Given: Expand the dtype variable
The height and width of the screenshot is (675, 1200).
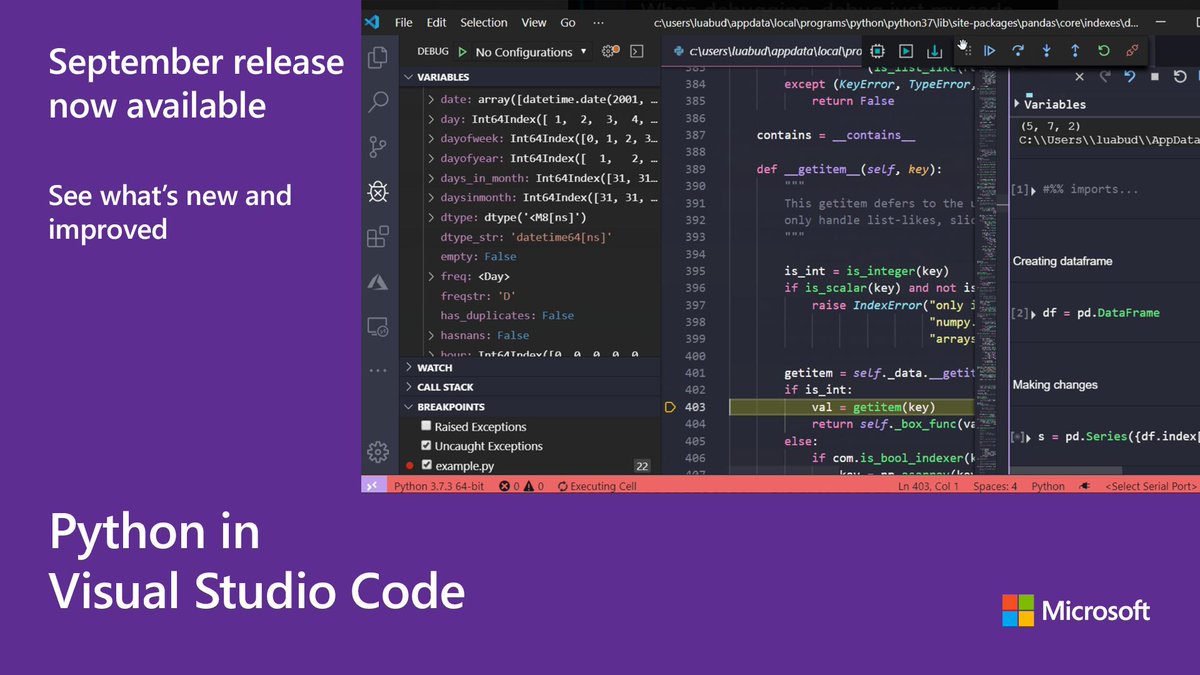Looking at the screenshot, I should click(x=431, y=217).
